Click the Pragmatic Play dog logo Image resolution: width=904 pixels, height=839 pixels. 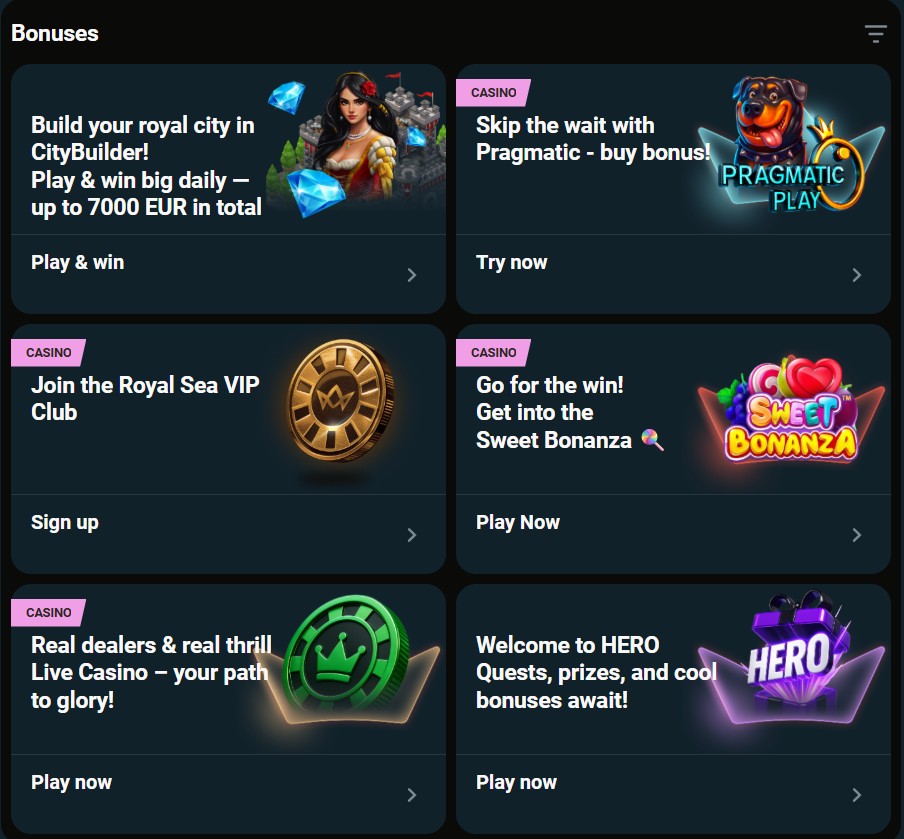[x=791, y=144]
